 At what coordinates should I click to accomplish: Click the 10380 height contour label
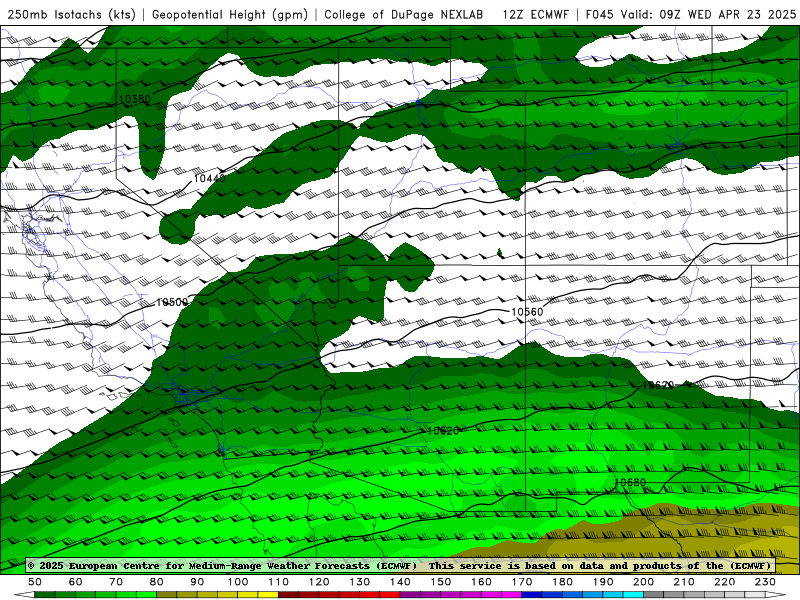(x=134, y=99)
